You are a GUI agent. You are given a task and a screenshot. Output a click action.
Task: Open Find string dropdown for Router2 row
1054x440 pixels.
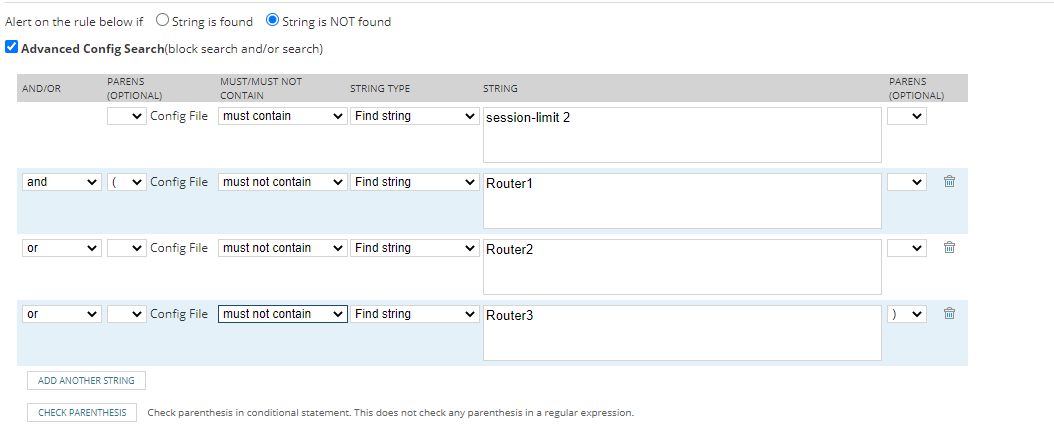(415, 248)
